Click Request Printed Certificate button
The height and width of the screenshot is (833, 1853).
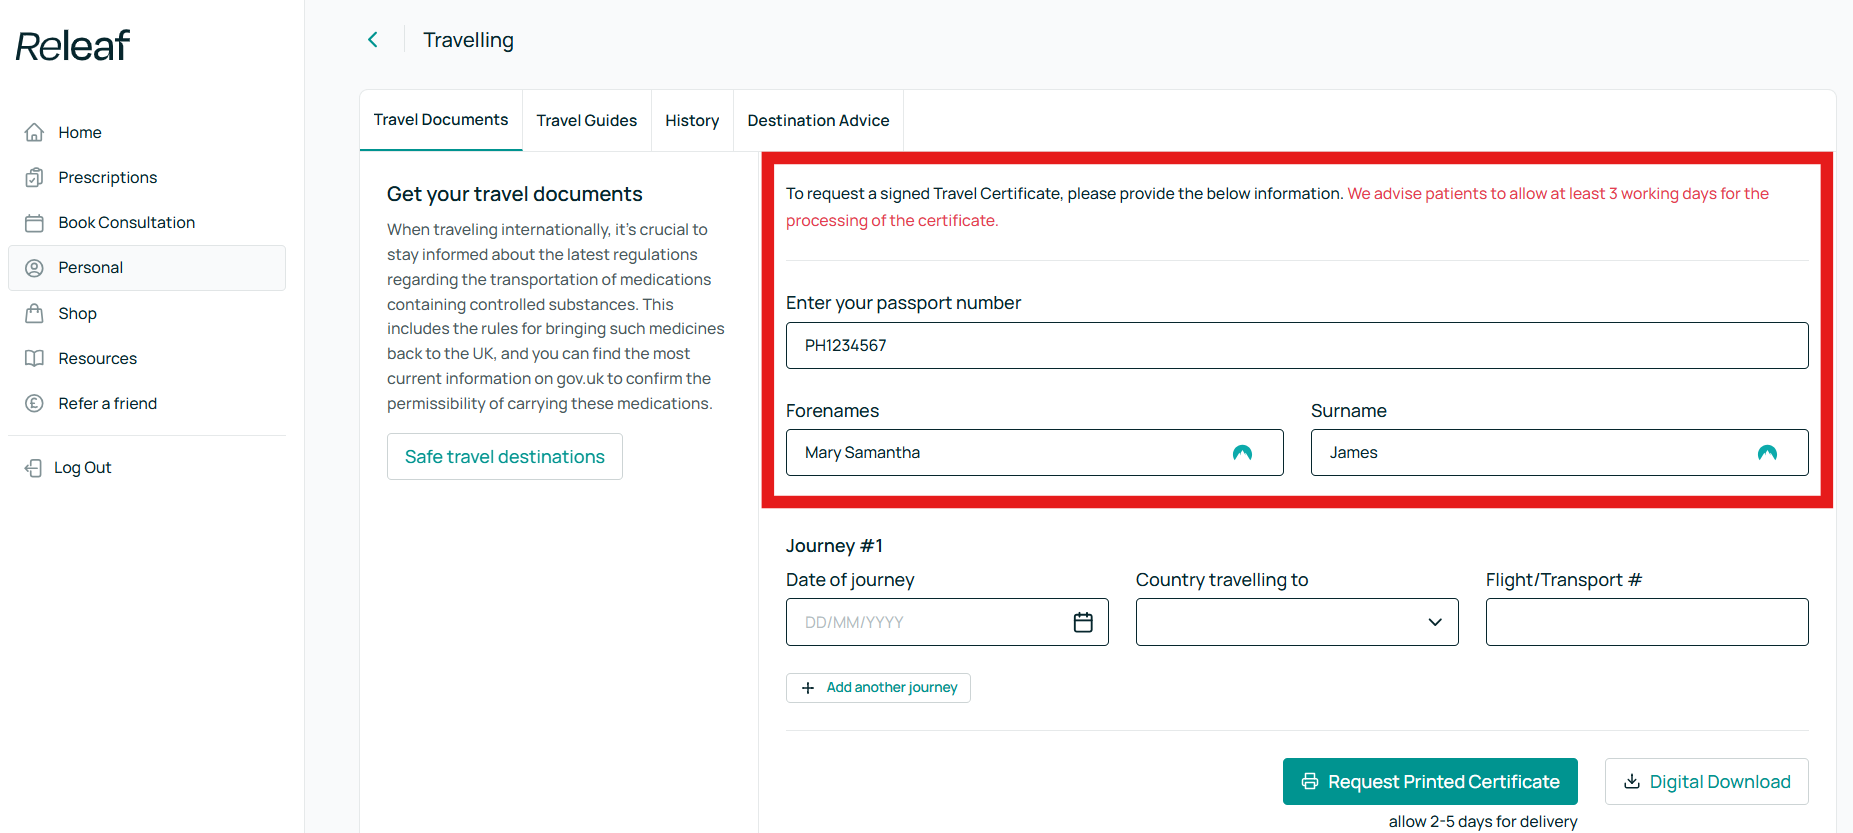[1430, 782]
